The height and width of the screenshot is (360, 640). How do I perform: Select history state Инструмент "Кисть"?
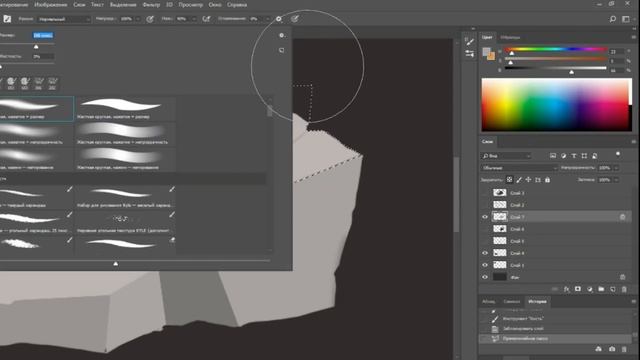523,318
